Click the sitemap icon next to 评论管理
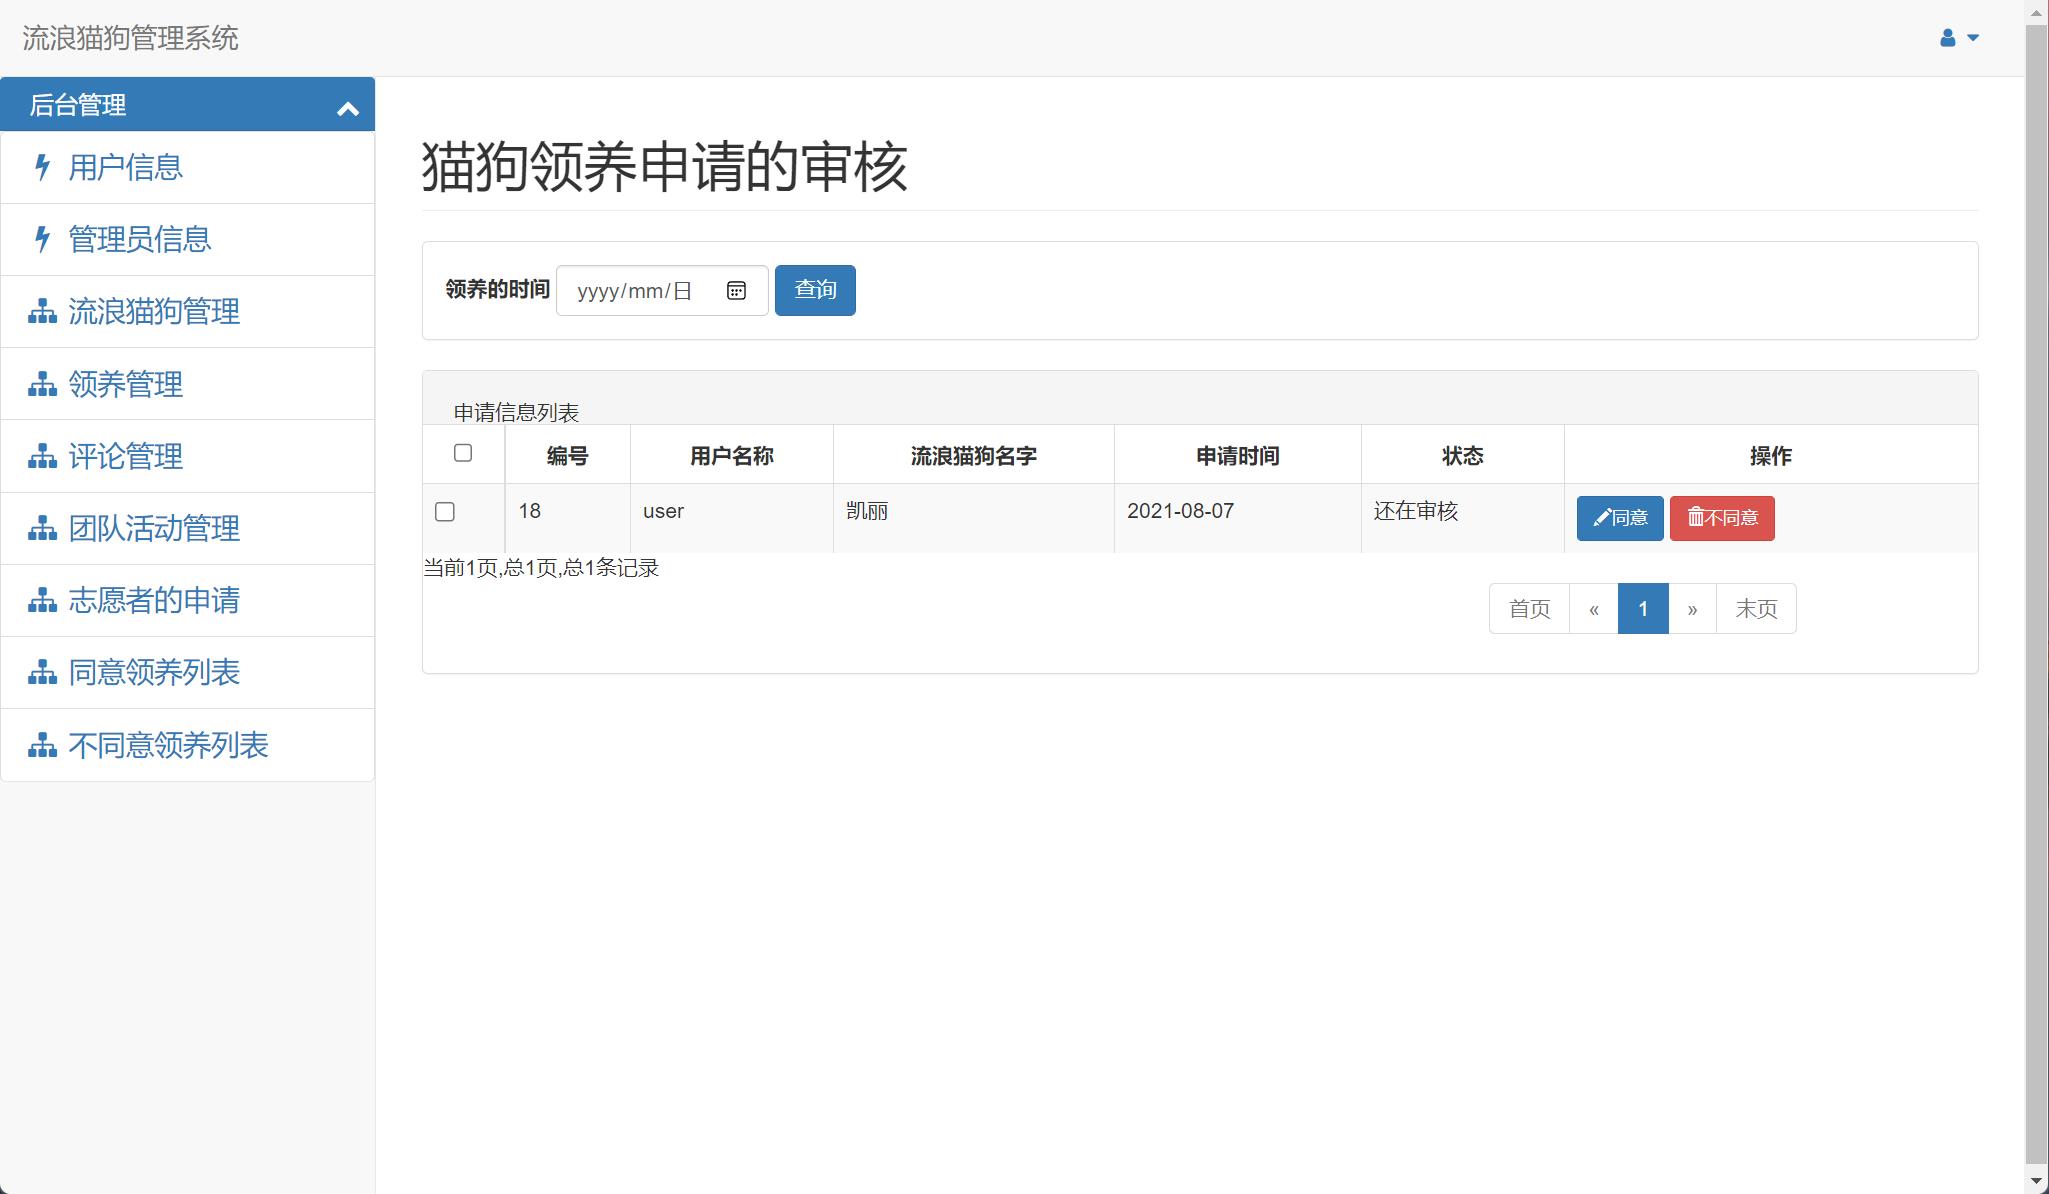 point(41,456)
